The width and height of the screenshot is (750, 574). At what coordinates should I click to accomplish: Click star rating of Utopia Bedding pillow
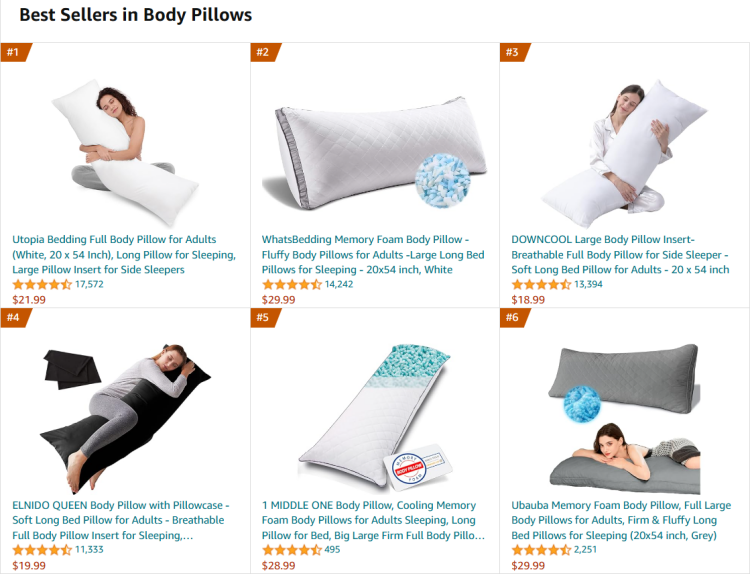[x=42, y=285]
